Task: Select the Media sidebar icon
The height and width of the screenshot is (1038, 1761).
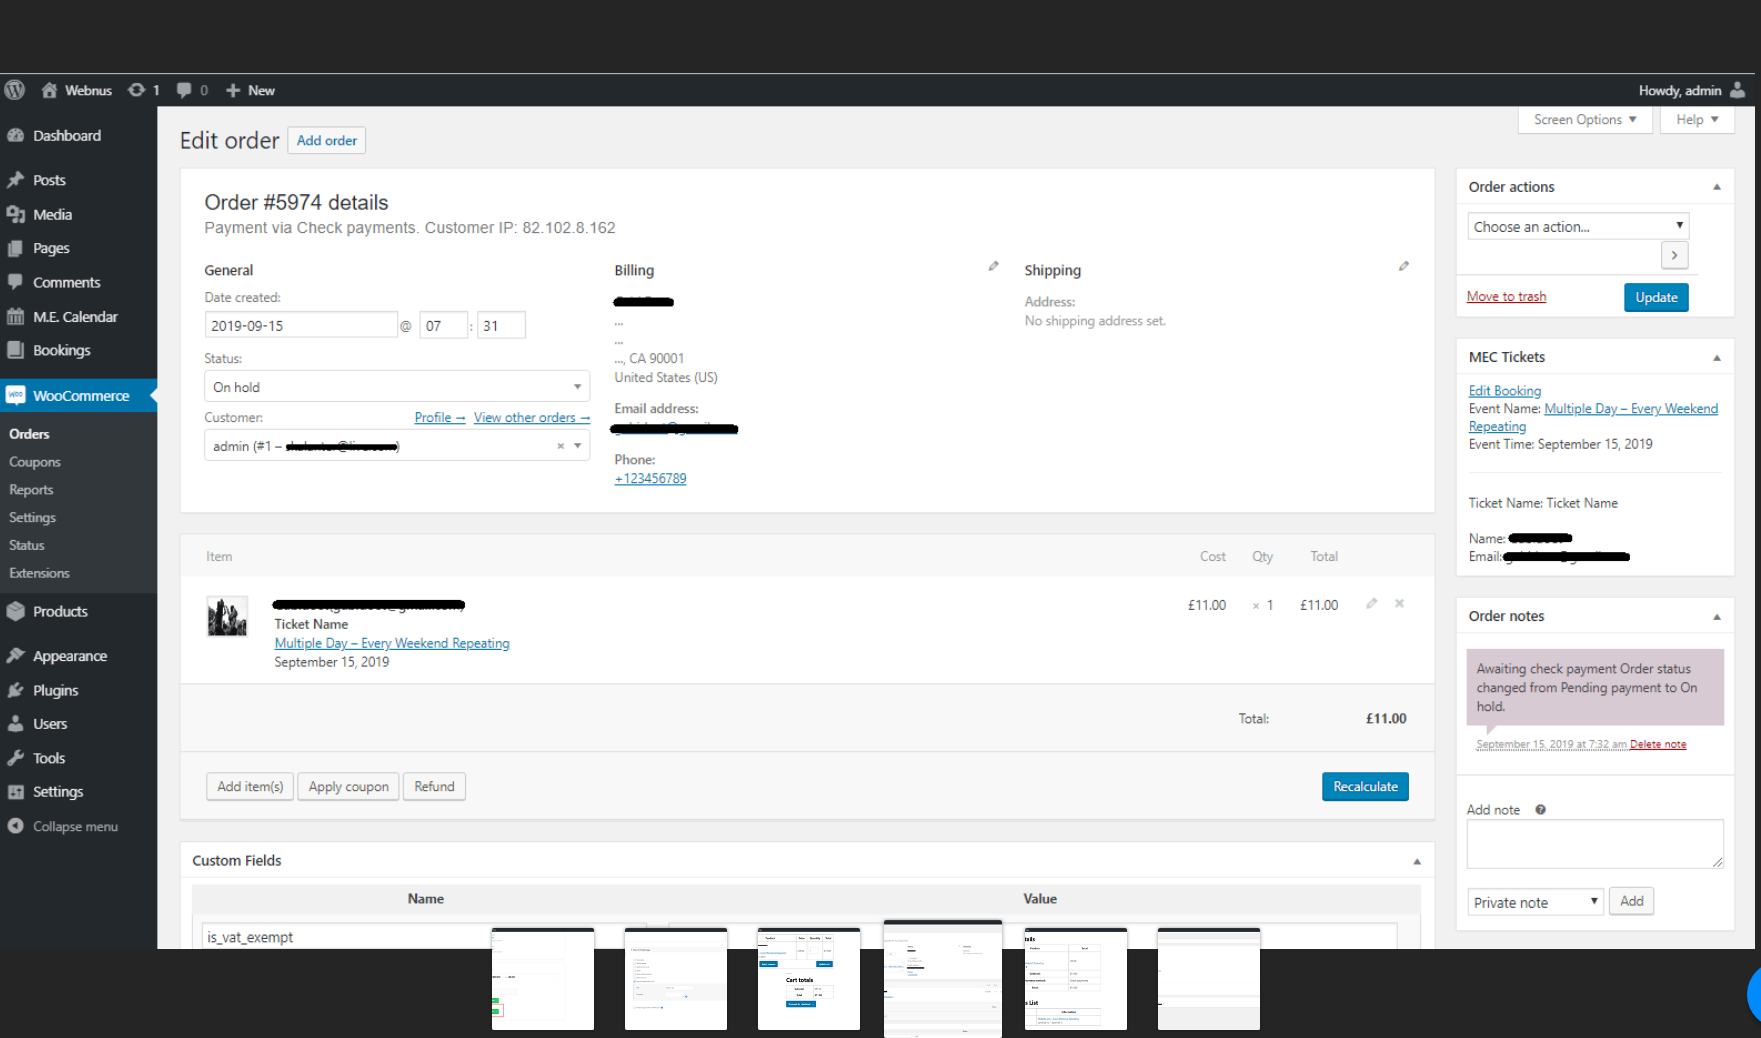Action: 16,214
